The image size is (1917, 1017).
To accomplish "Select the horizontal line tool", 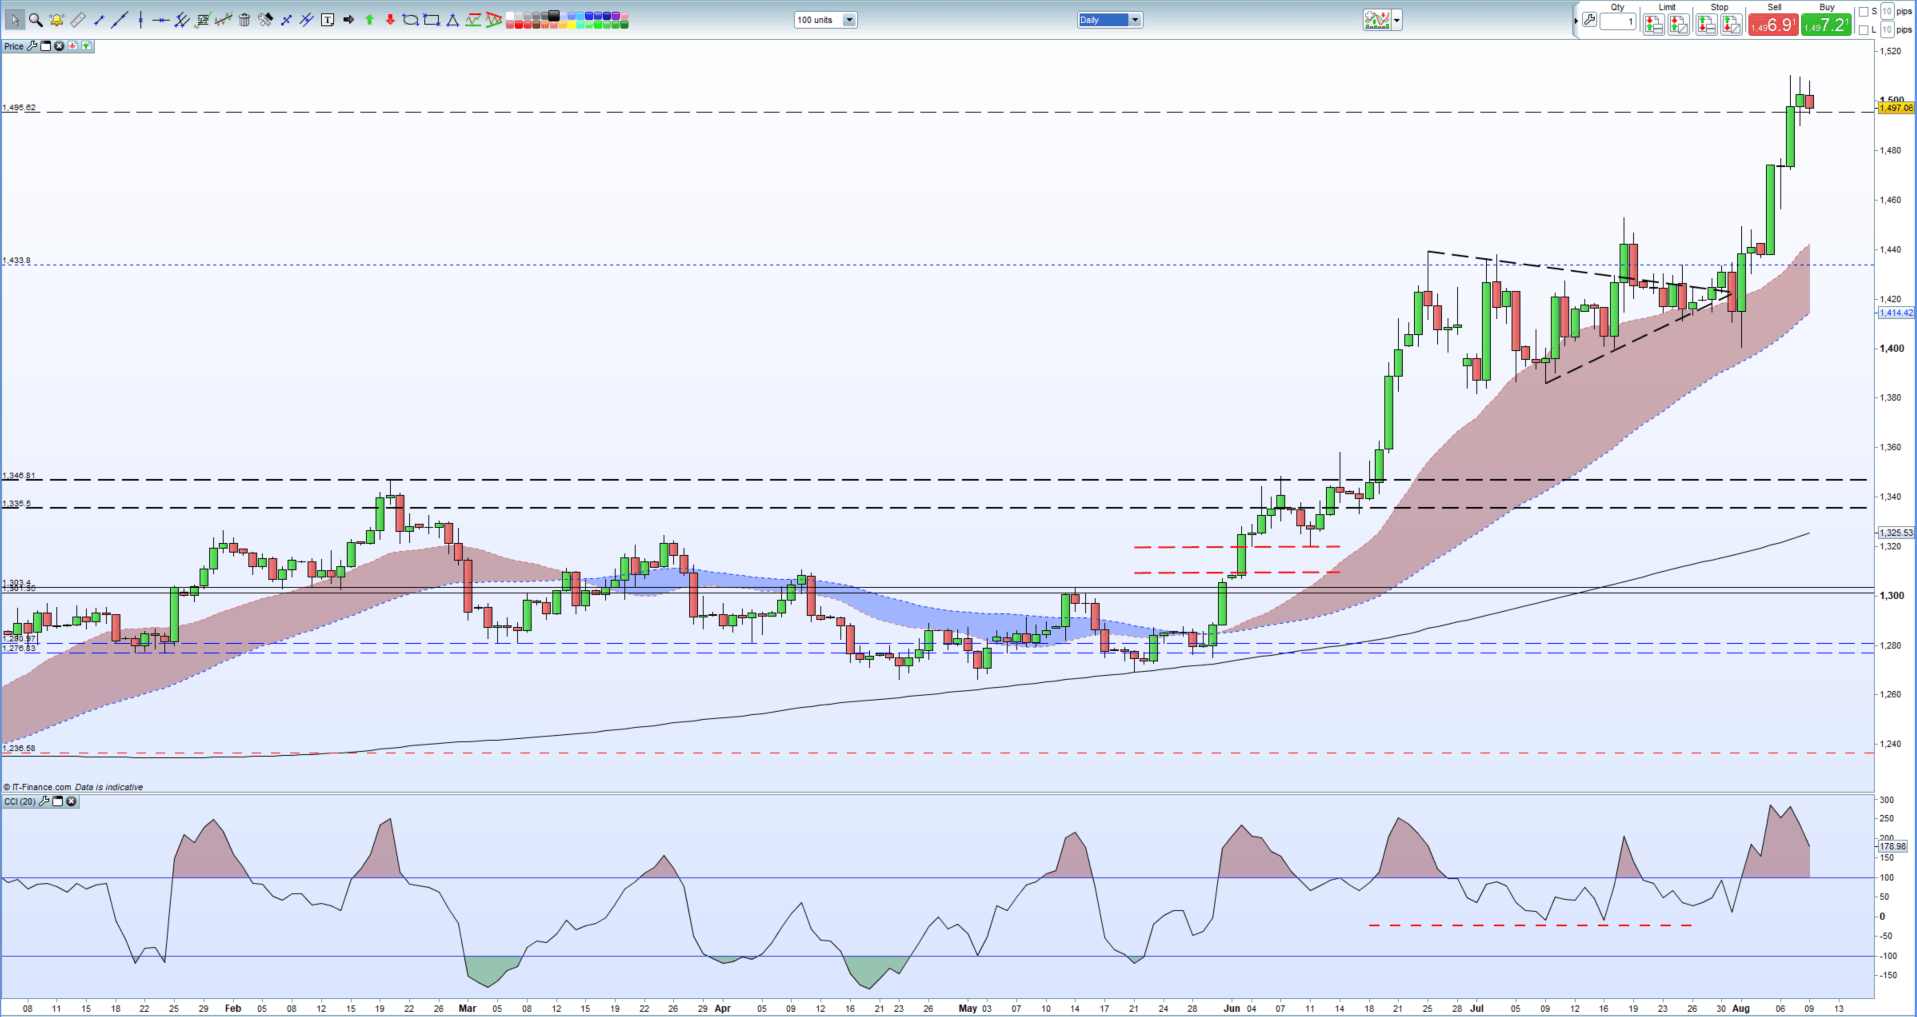I will 161,20.
